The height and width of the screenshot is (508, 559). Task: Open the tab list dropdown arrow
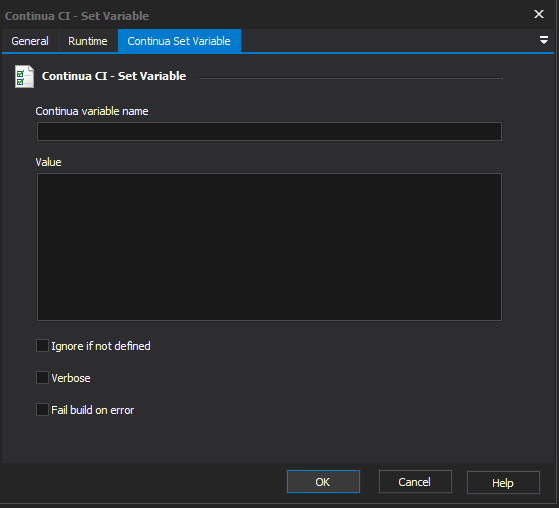[x=544, y=40]
